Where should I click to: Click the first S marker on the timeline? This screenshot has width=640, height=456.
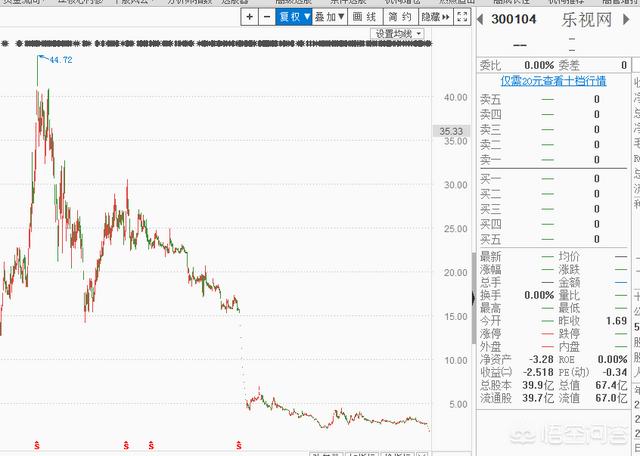[37, 445]
